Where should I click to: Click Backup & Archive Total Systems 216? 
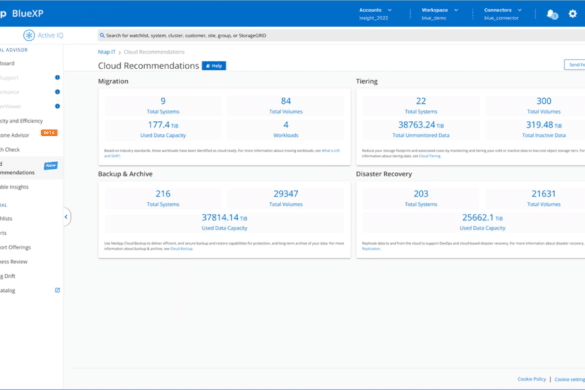tap(163, 194)
